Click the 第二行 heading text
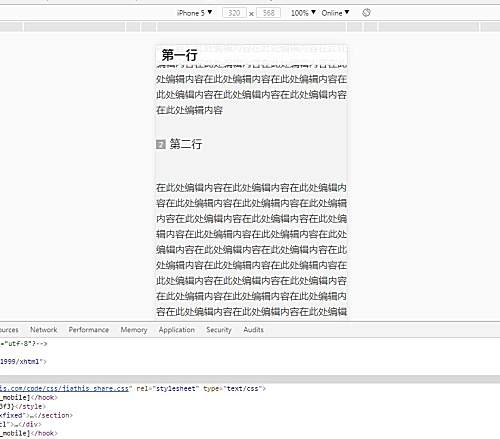 (x=186, y=144)
